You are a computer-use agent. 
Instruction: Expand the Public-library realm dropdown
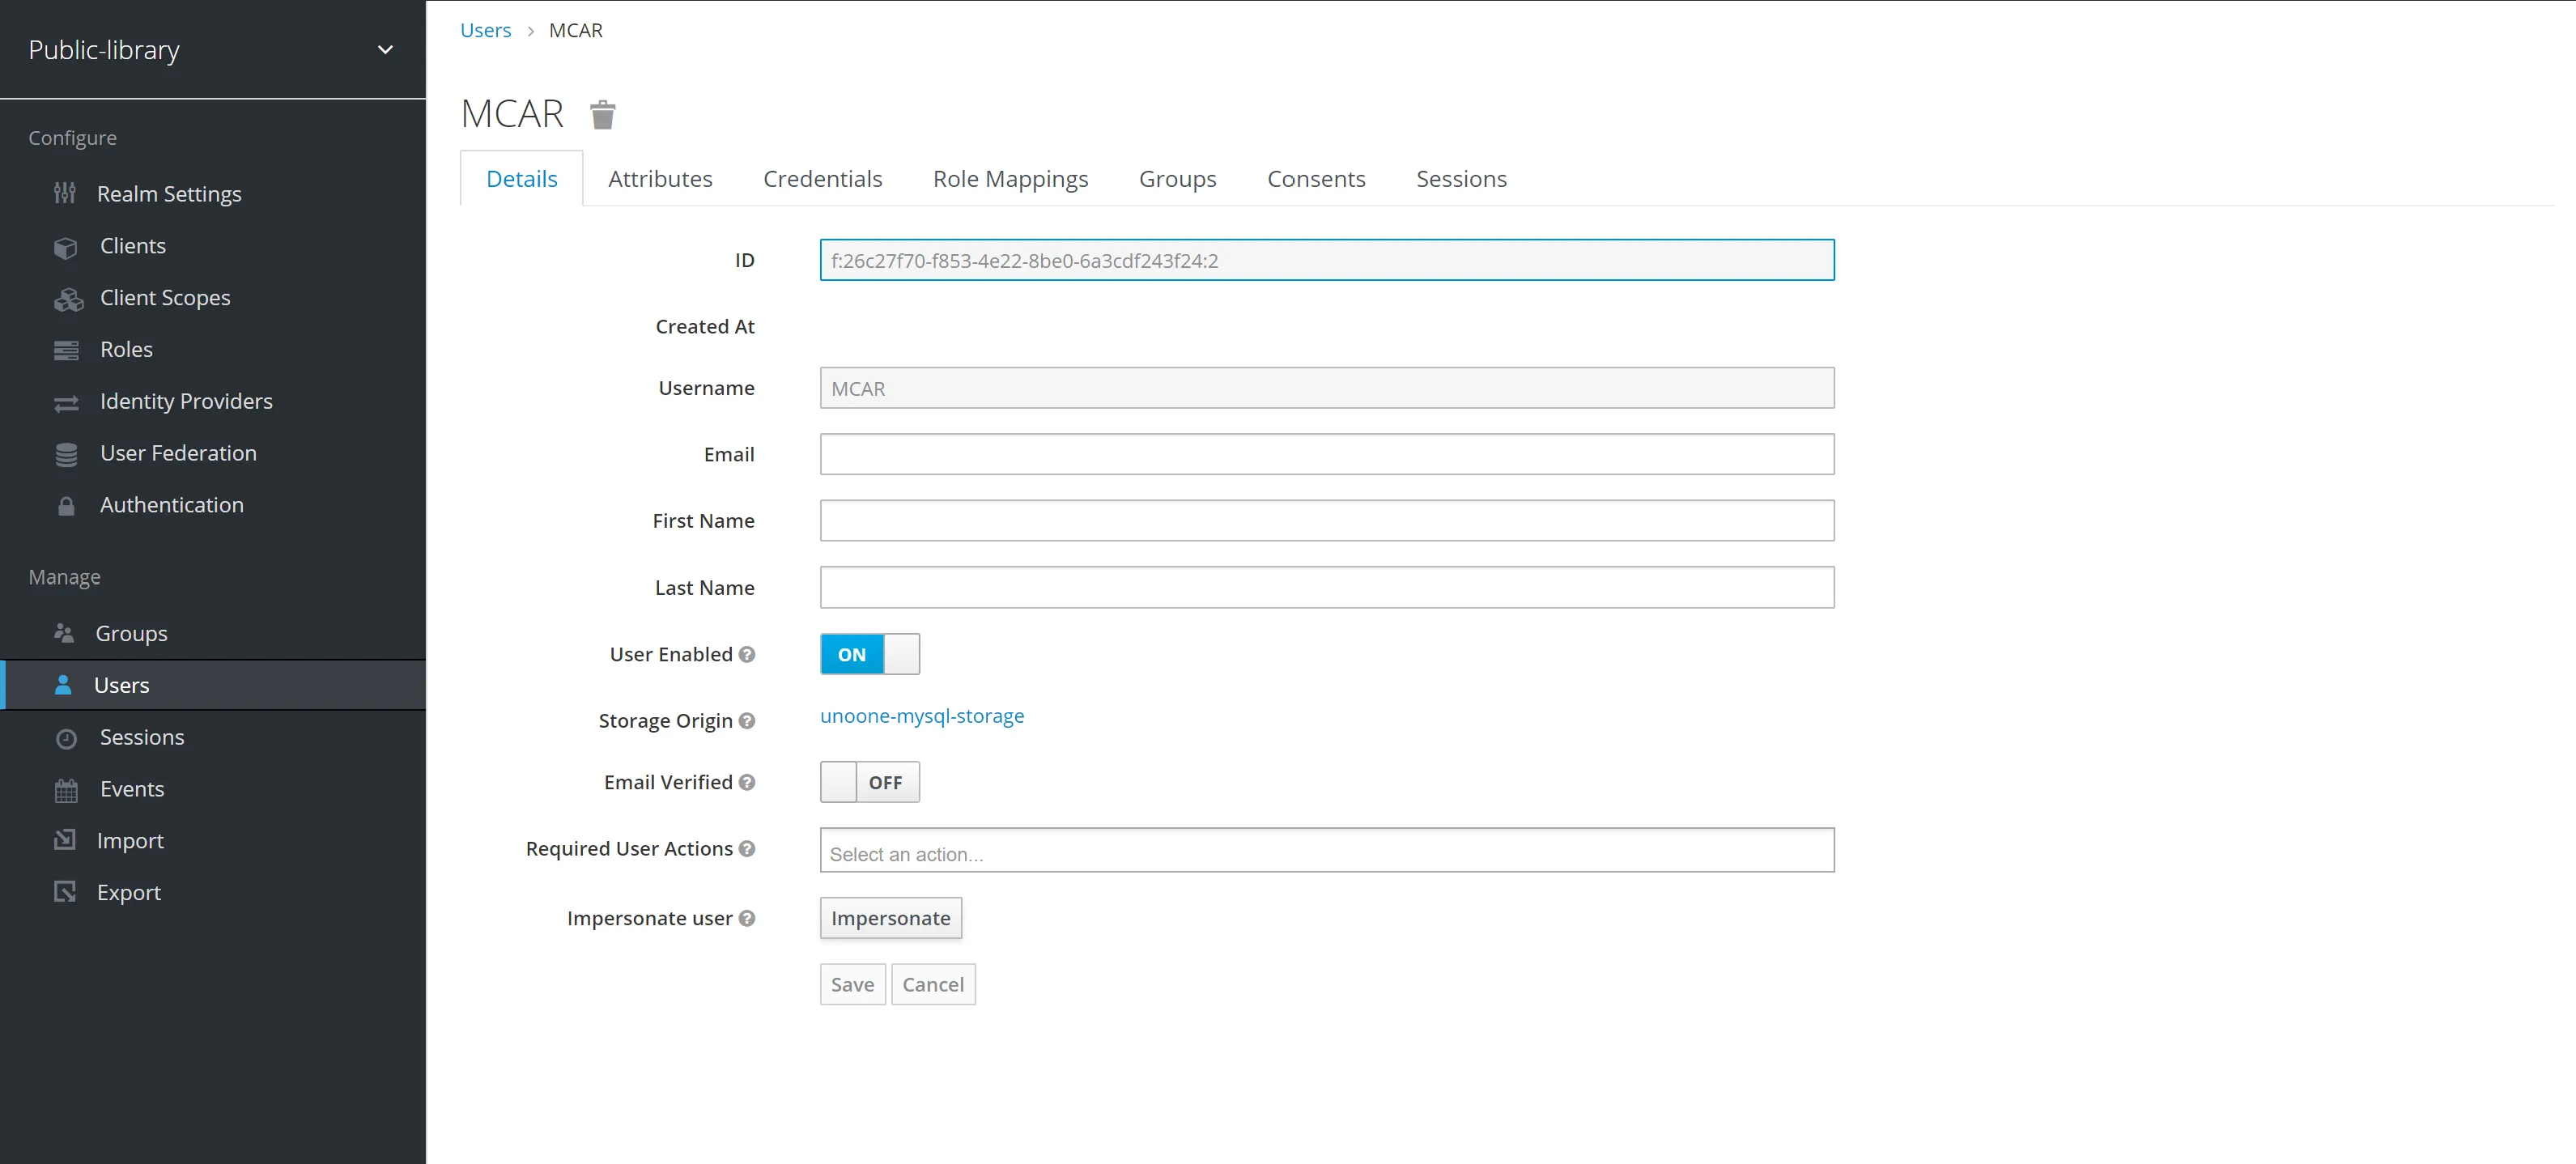tap(385, 49)
